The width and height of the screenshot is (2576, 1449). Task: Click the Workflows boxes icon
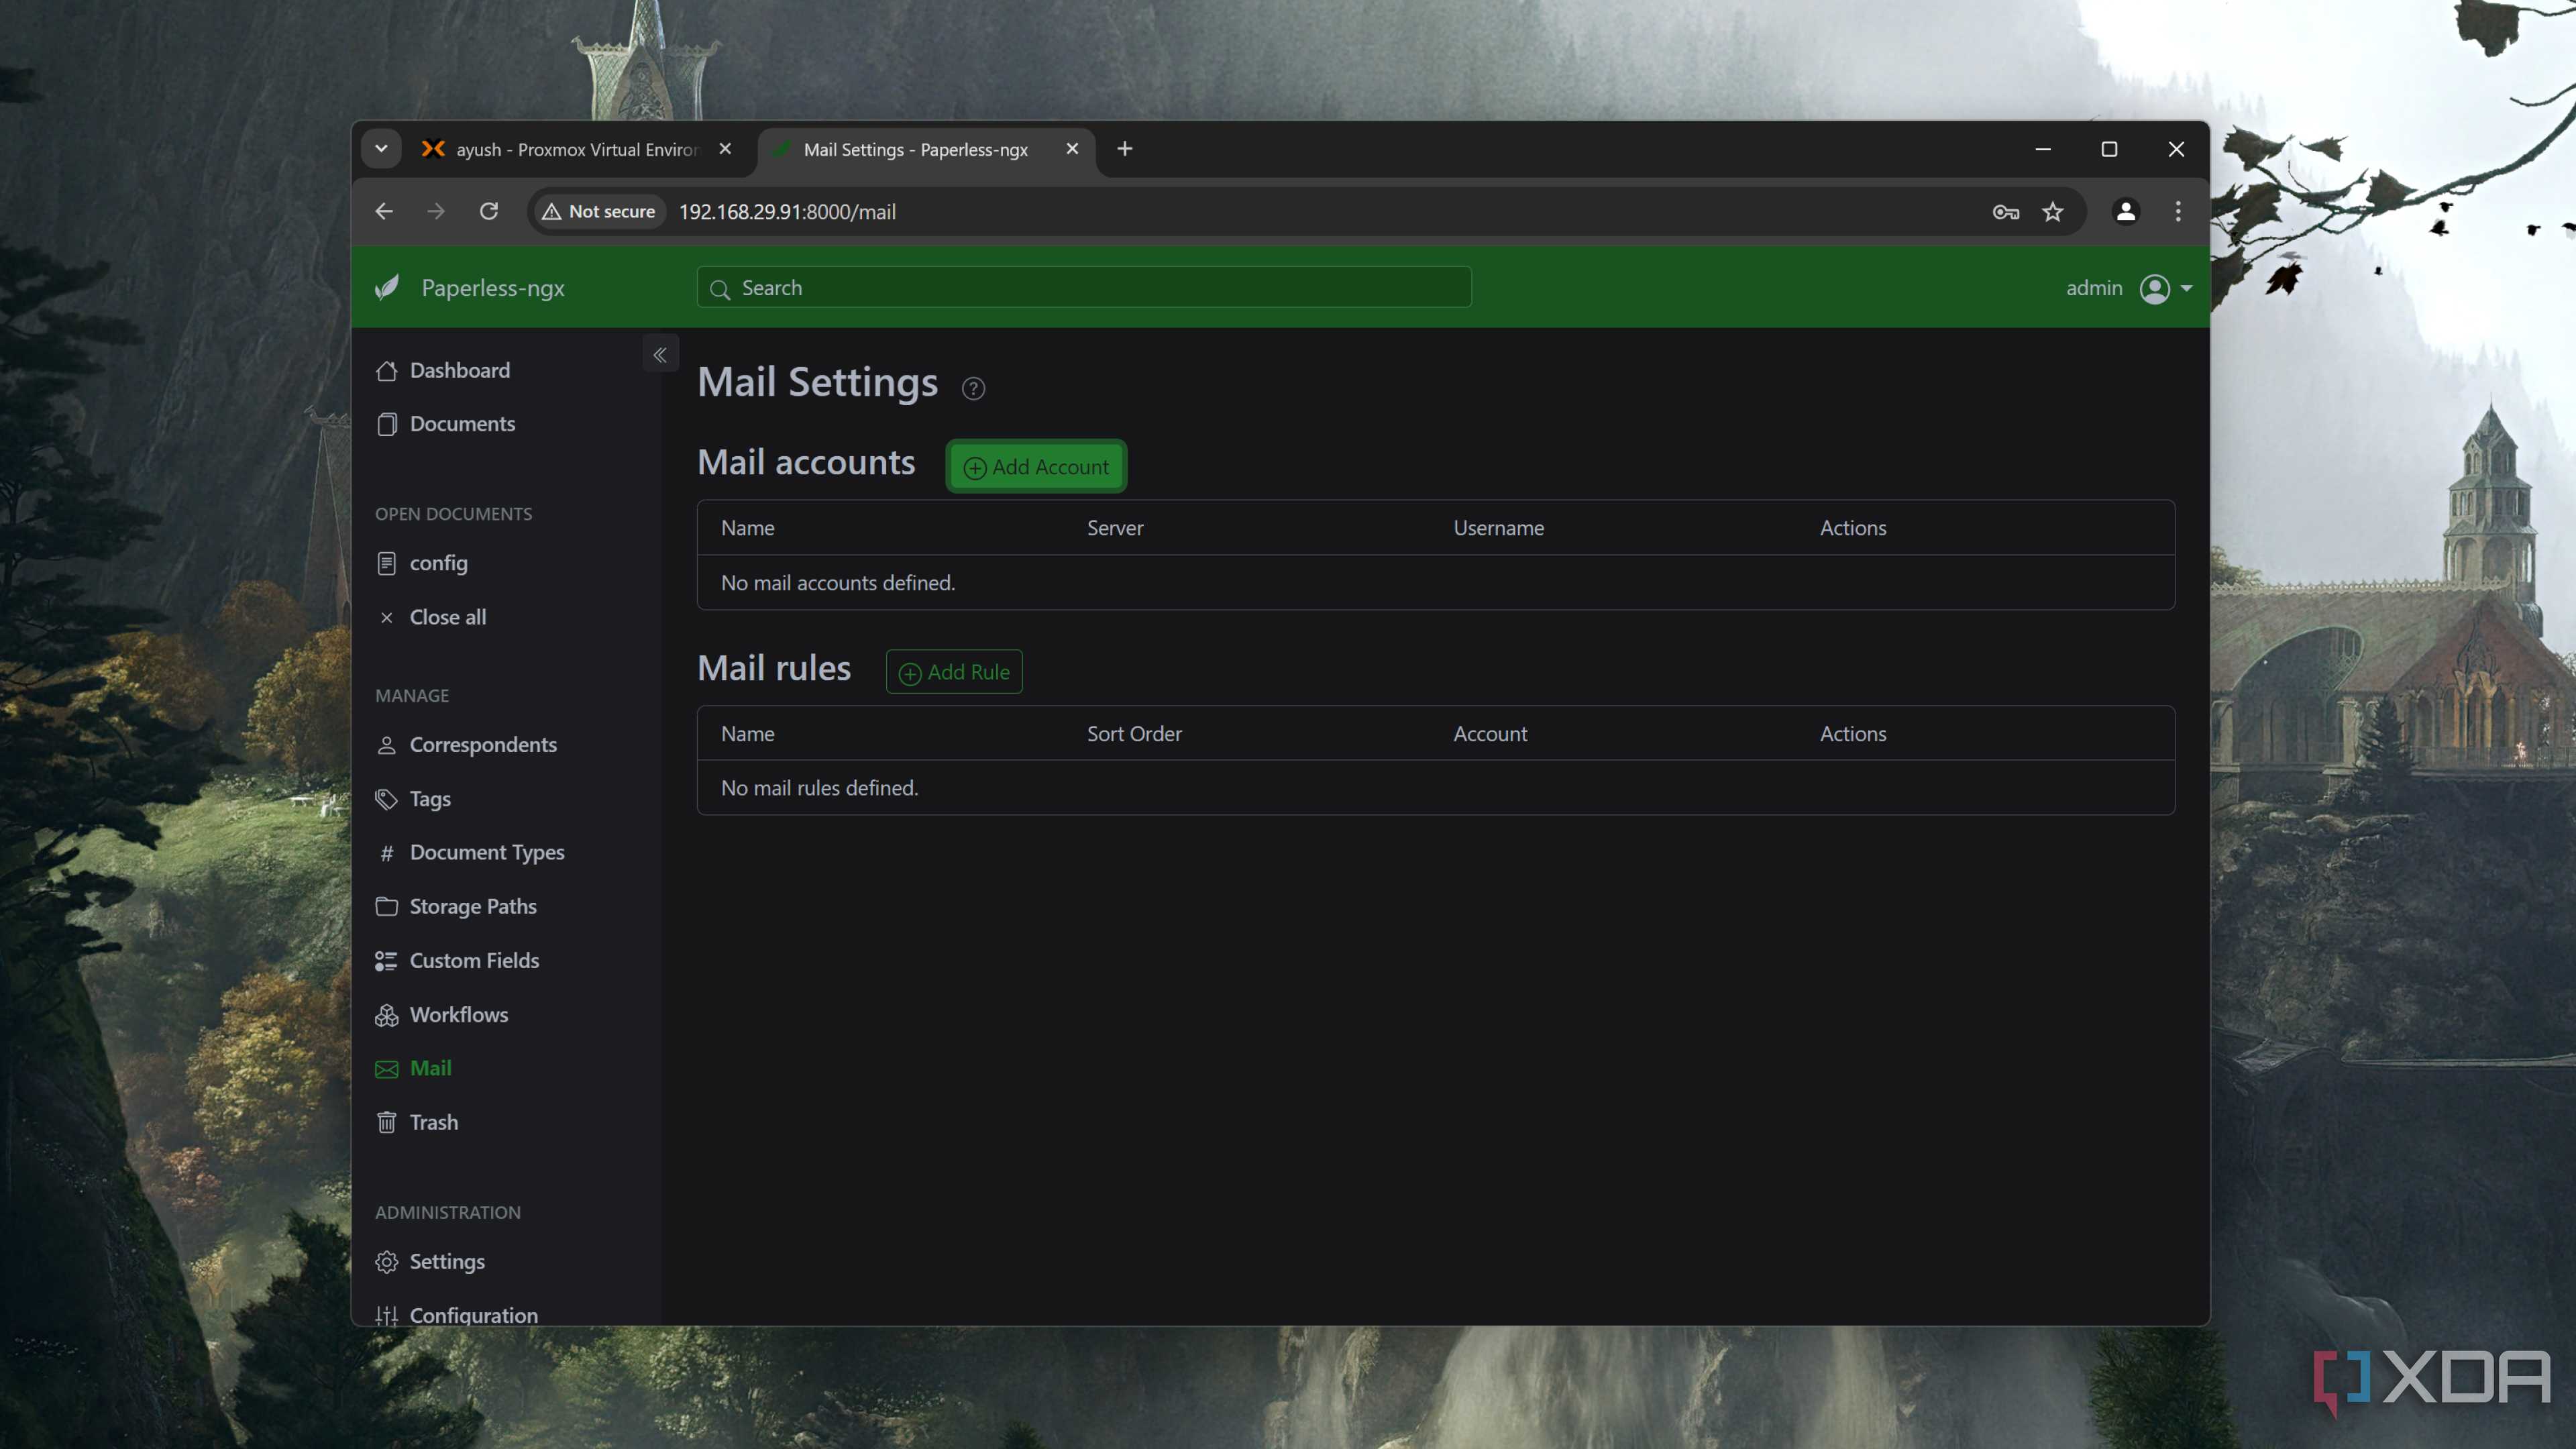[x=387, y=1015]
